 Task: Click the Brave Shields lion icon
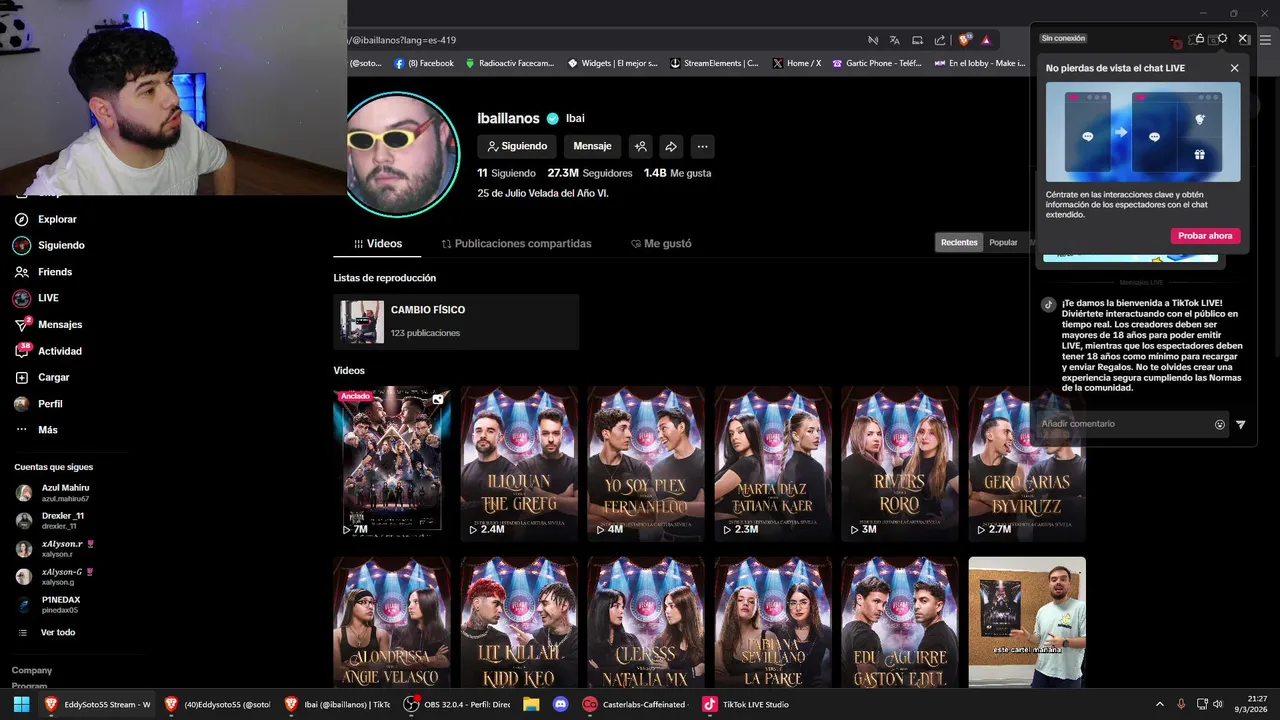point(964,40)
